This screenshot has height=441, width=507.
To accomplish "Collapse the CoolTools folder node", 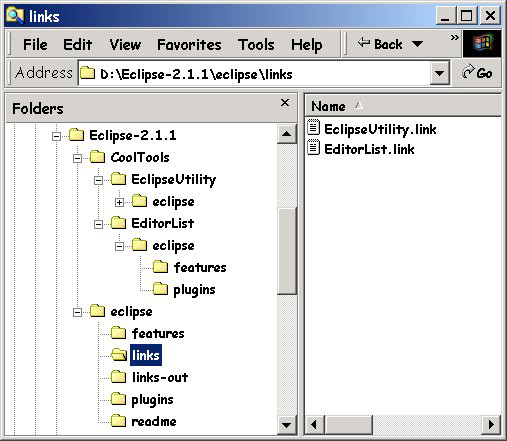I will pos(77,158).
